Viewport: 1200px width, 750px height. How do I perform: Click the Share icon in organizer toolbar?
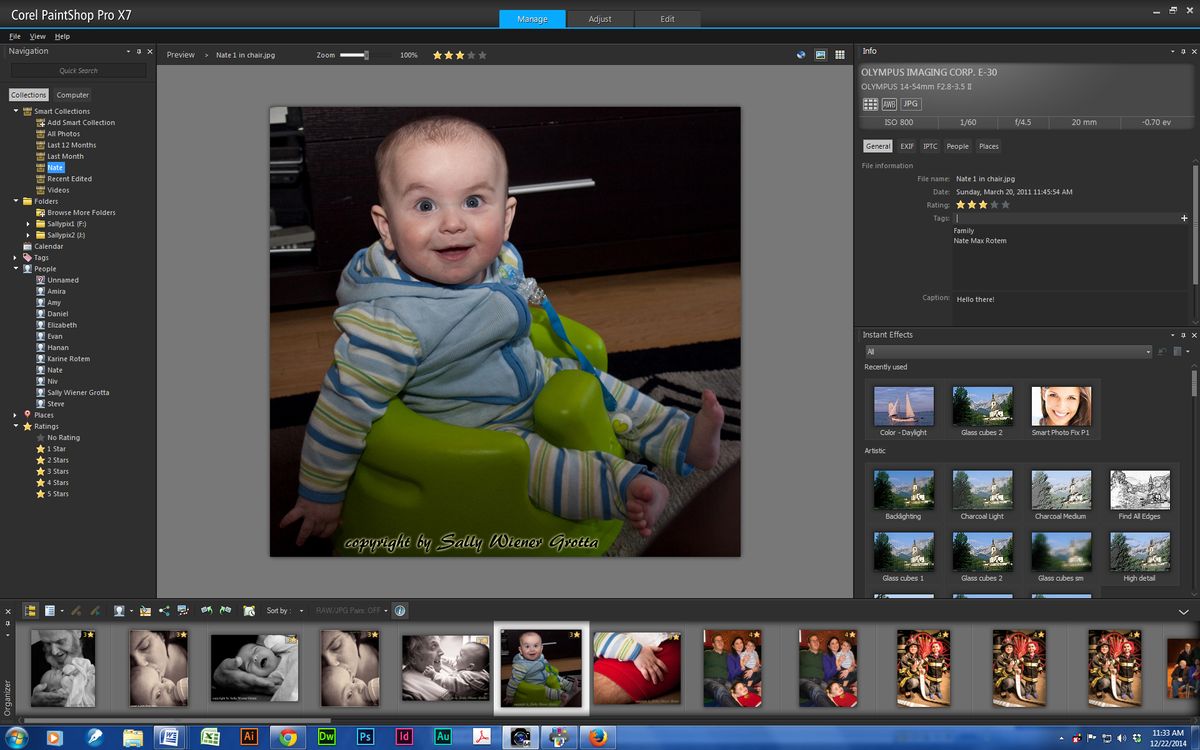click(x=164, y=610)
